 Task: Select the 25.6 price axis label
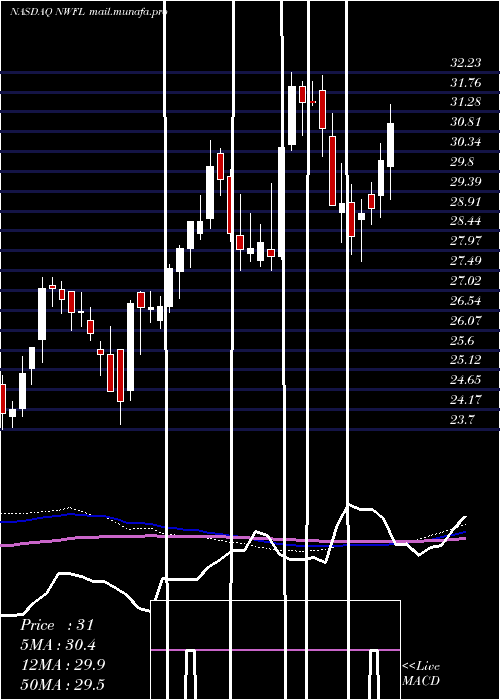pyautogui.click(x=462, y=341)
